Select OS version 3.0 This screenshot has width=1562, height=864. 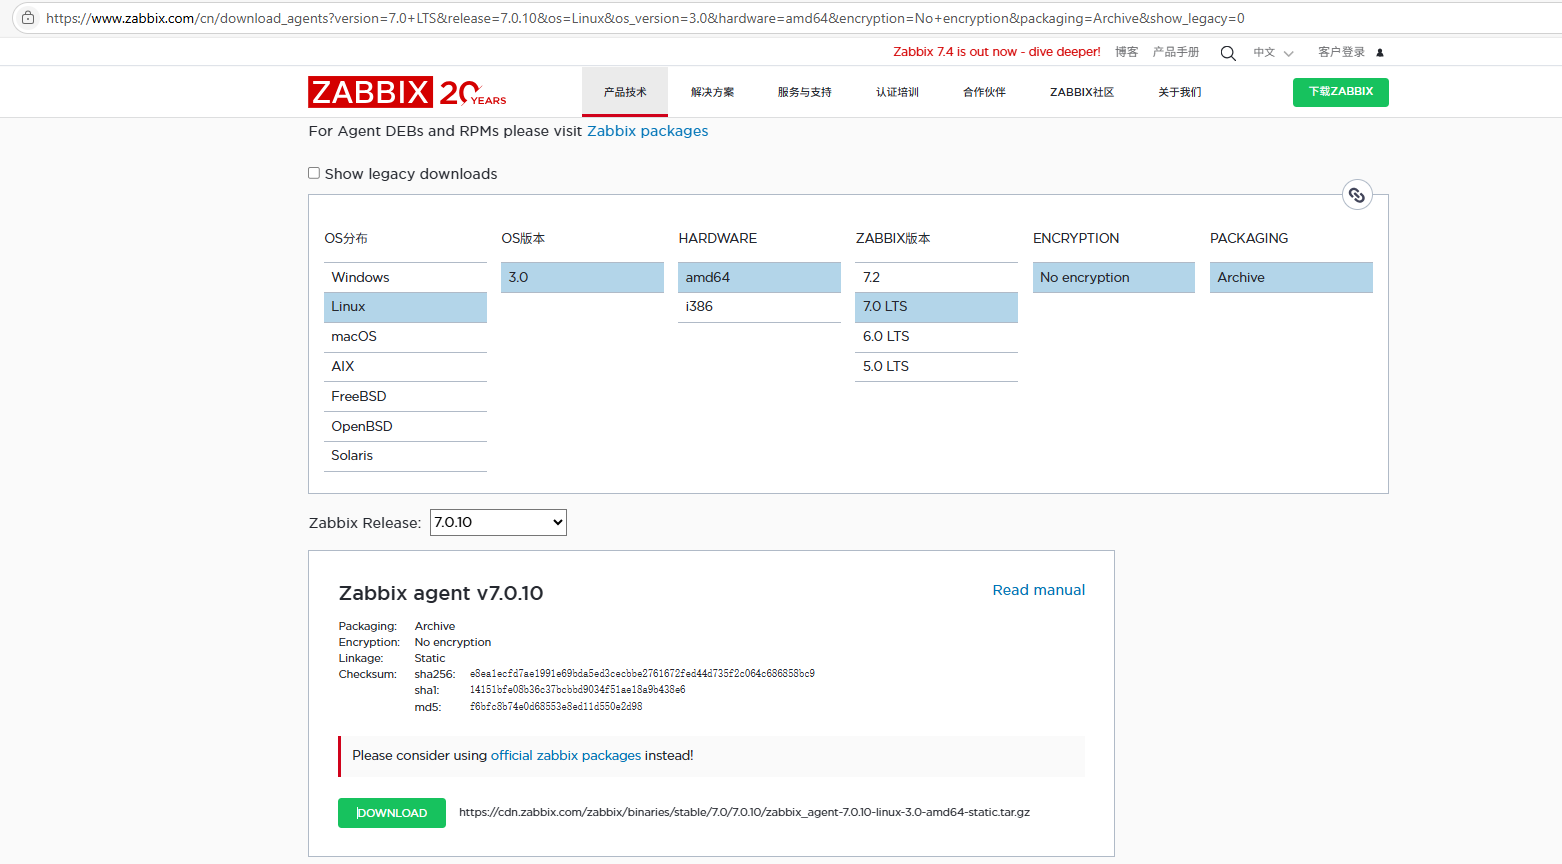tap(582, 278)
